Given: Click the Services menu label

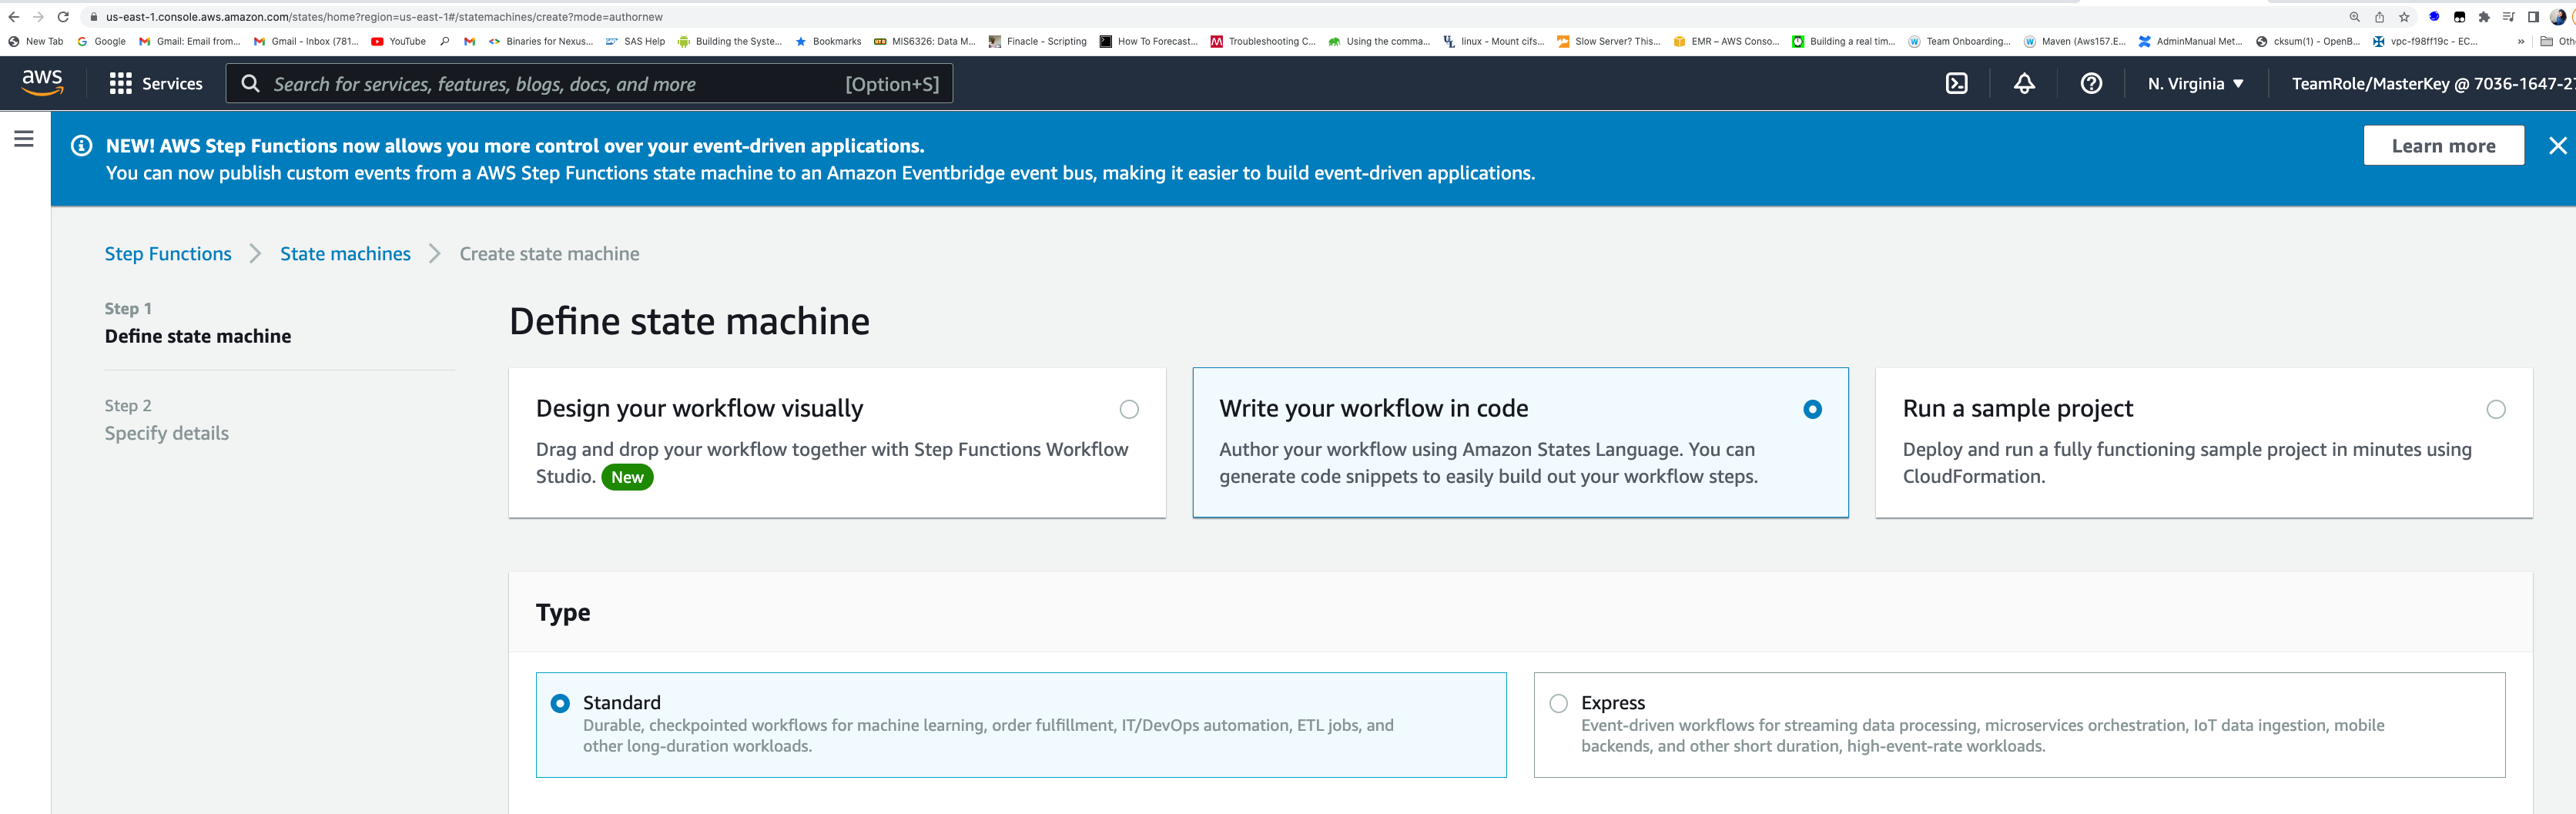Looking at the screenshot, I should pos(172,84).
